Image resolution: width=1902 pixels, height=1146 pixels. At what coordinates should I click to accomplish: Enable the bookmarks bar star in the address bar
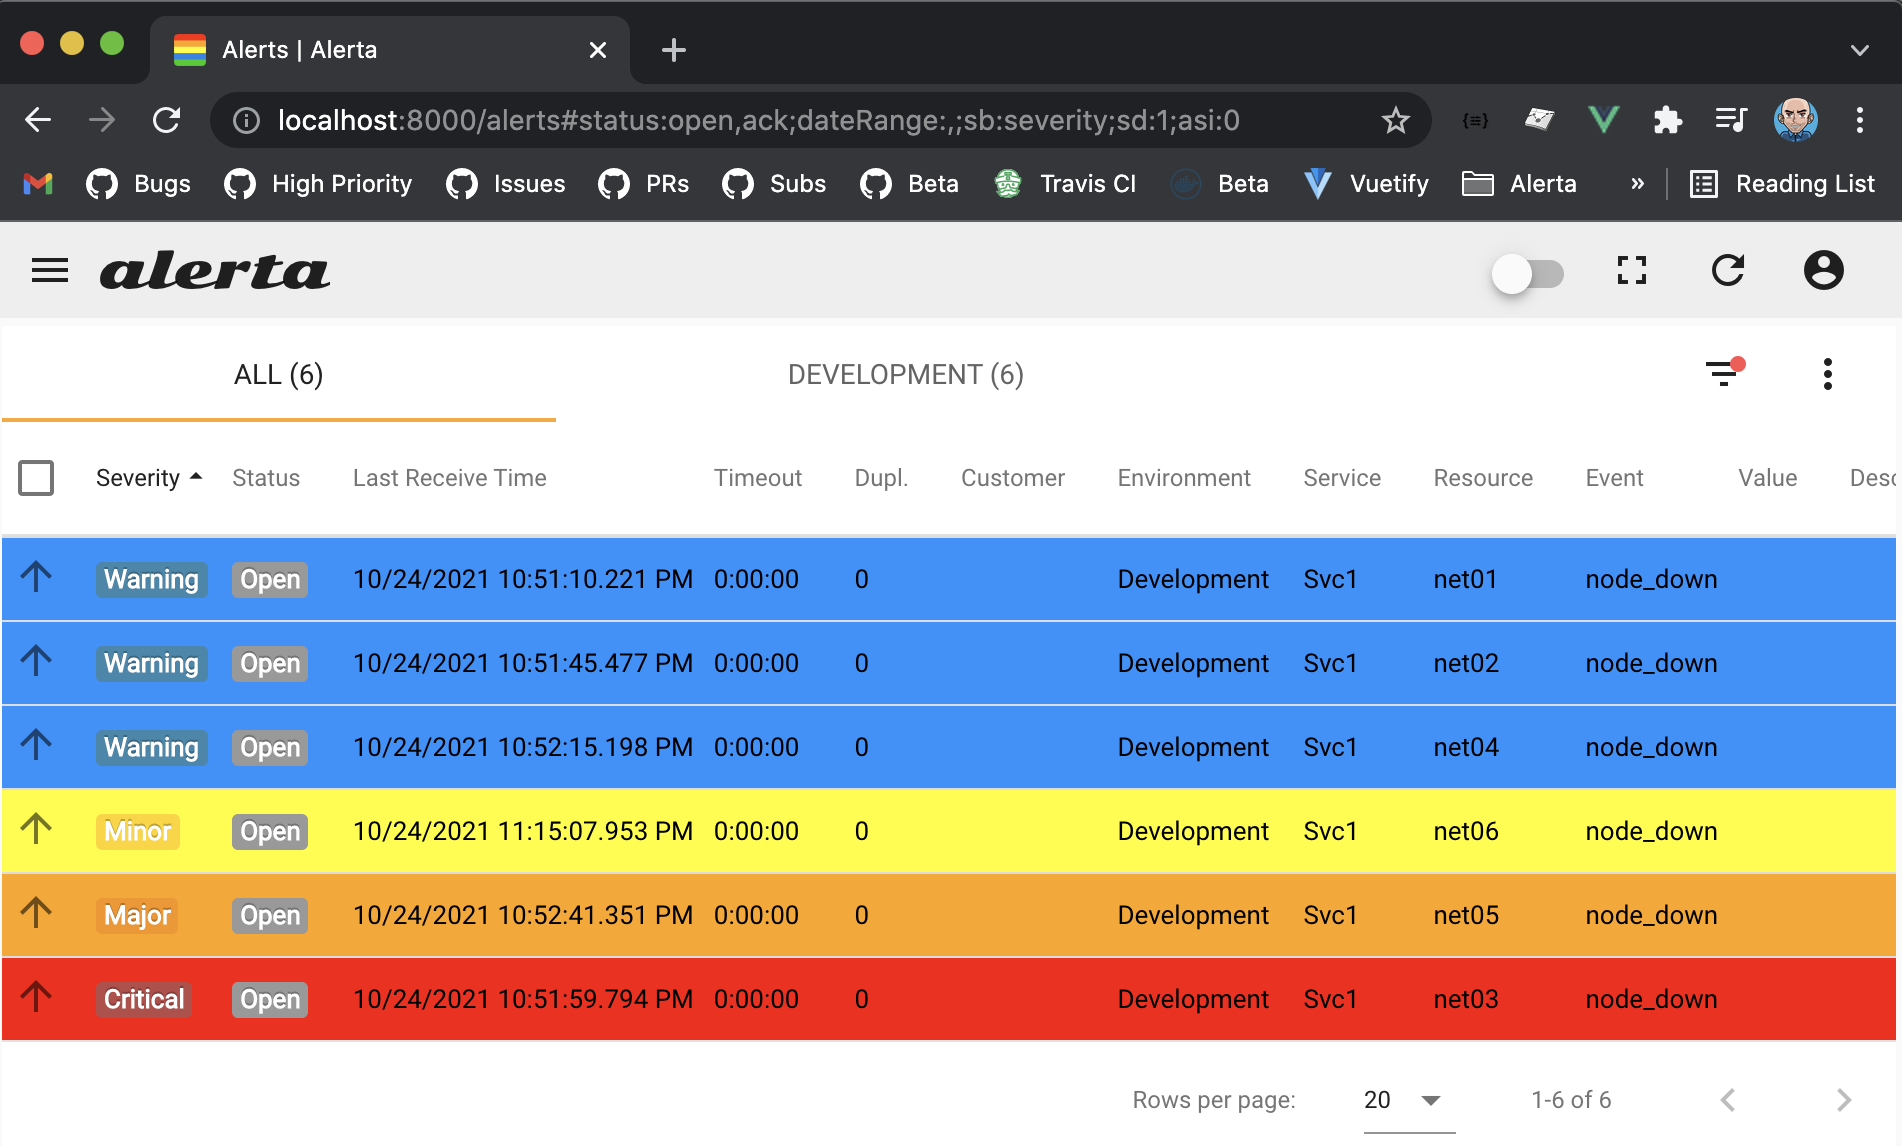(1394, 120)
